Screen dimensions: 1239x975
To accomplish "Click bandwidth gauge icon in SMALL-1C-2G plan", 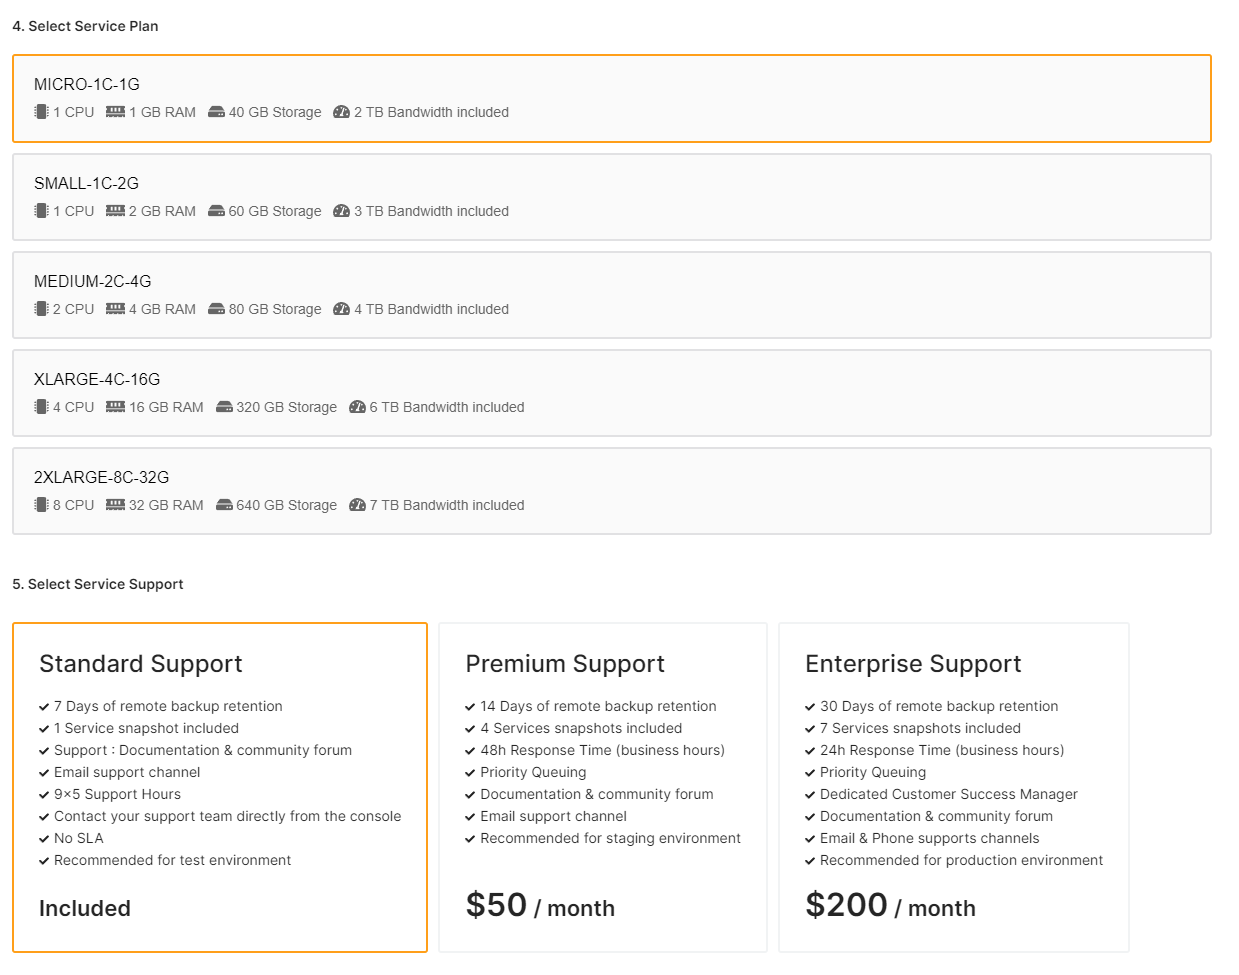I will (x=341, y=211).
